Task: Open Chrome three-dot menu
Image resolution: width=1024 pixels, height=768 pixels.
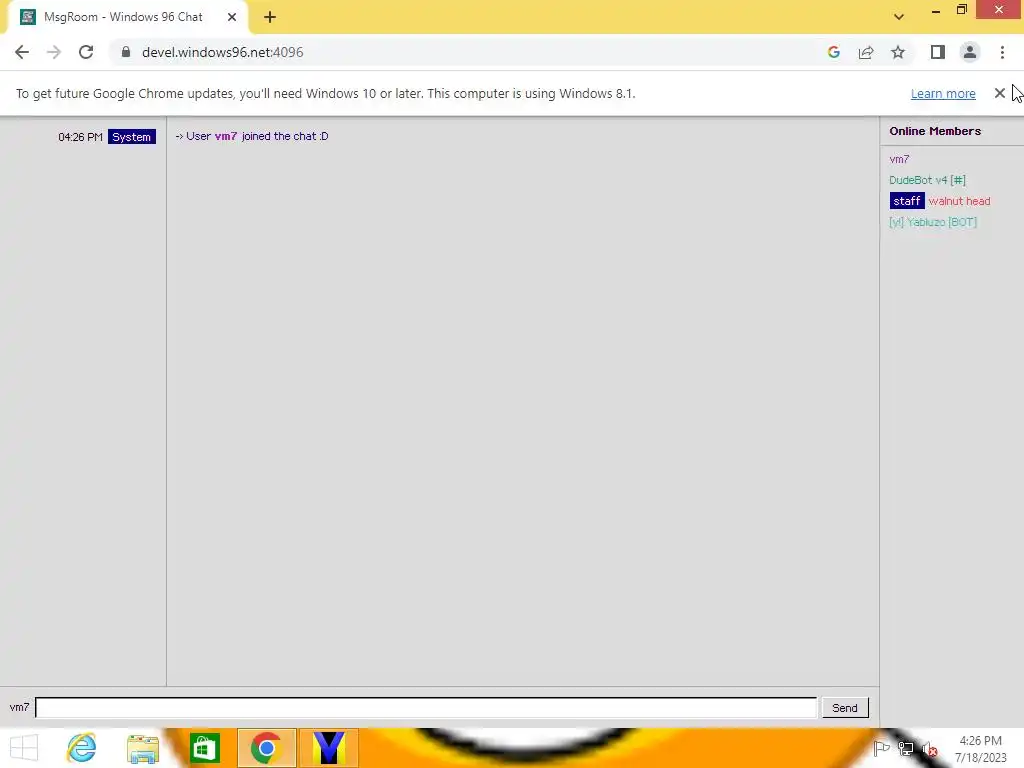Action: click(1002, 52)
